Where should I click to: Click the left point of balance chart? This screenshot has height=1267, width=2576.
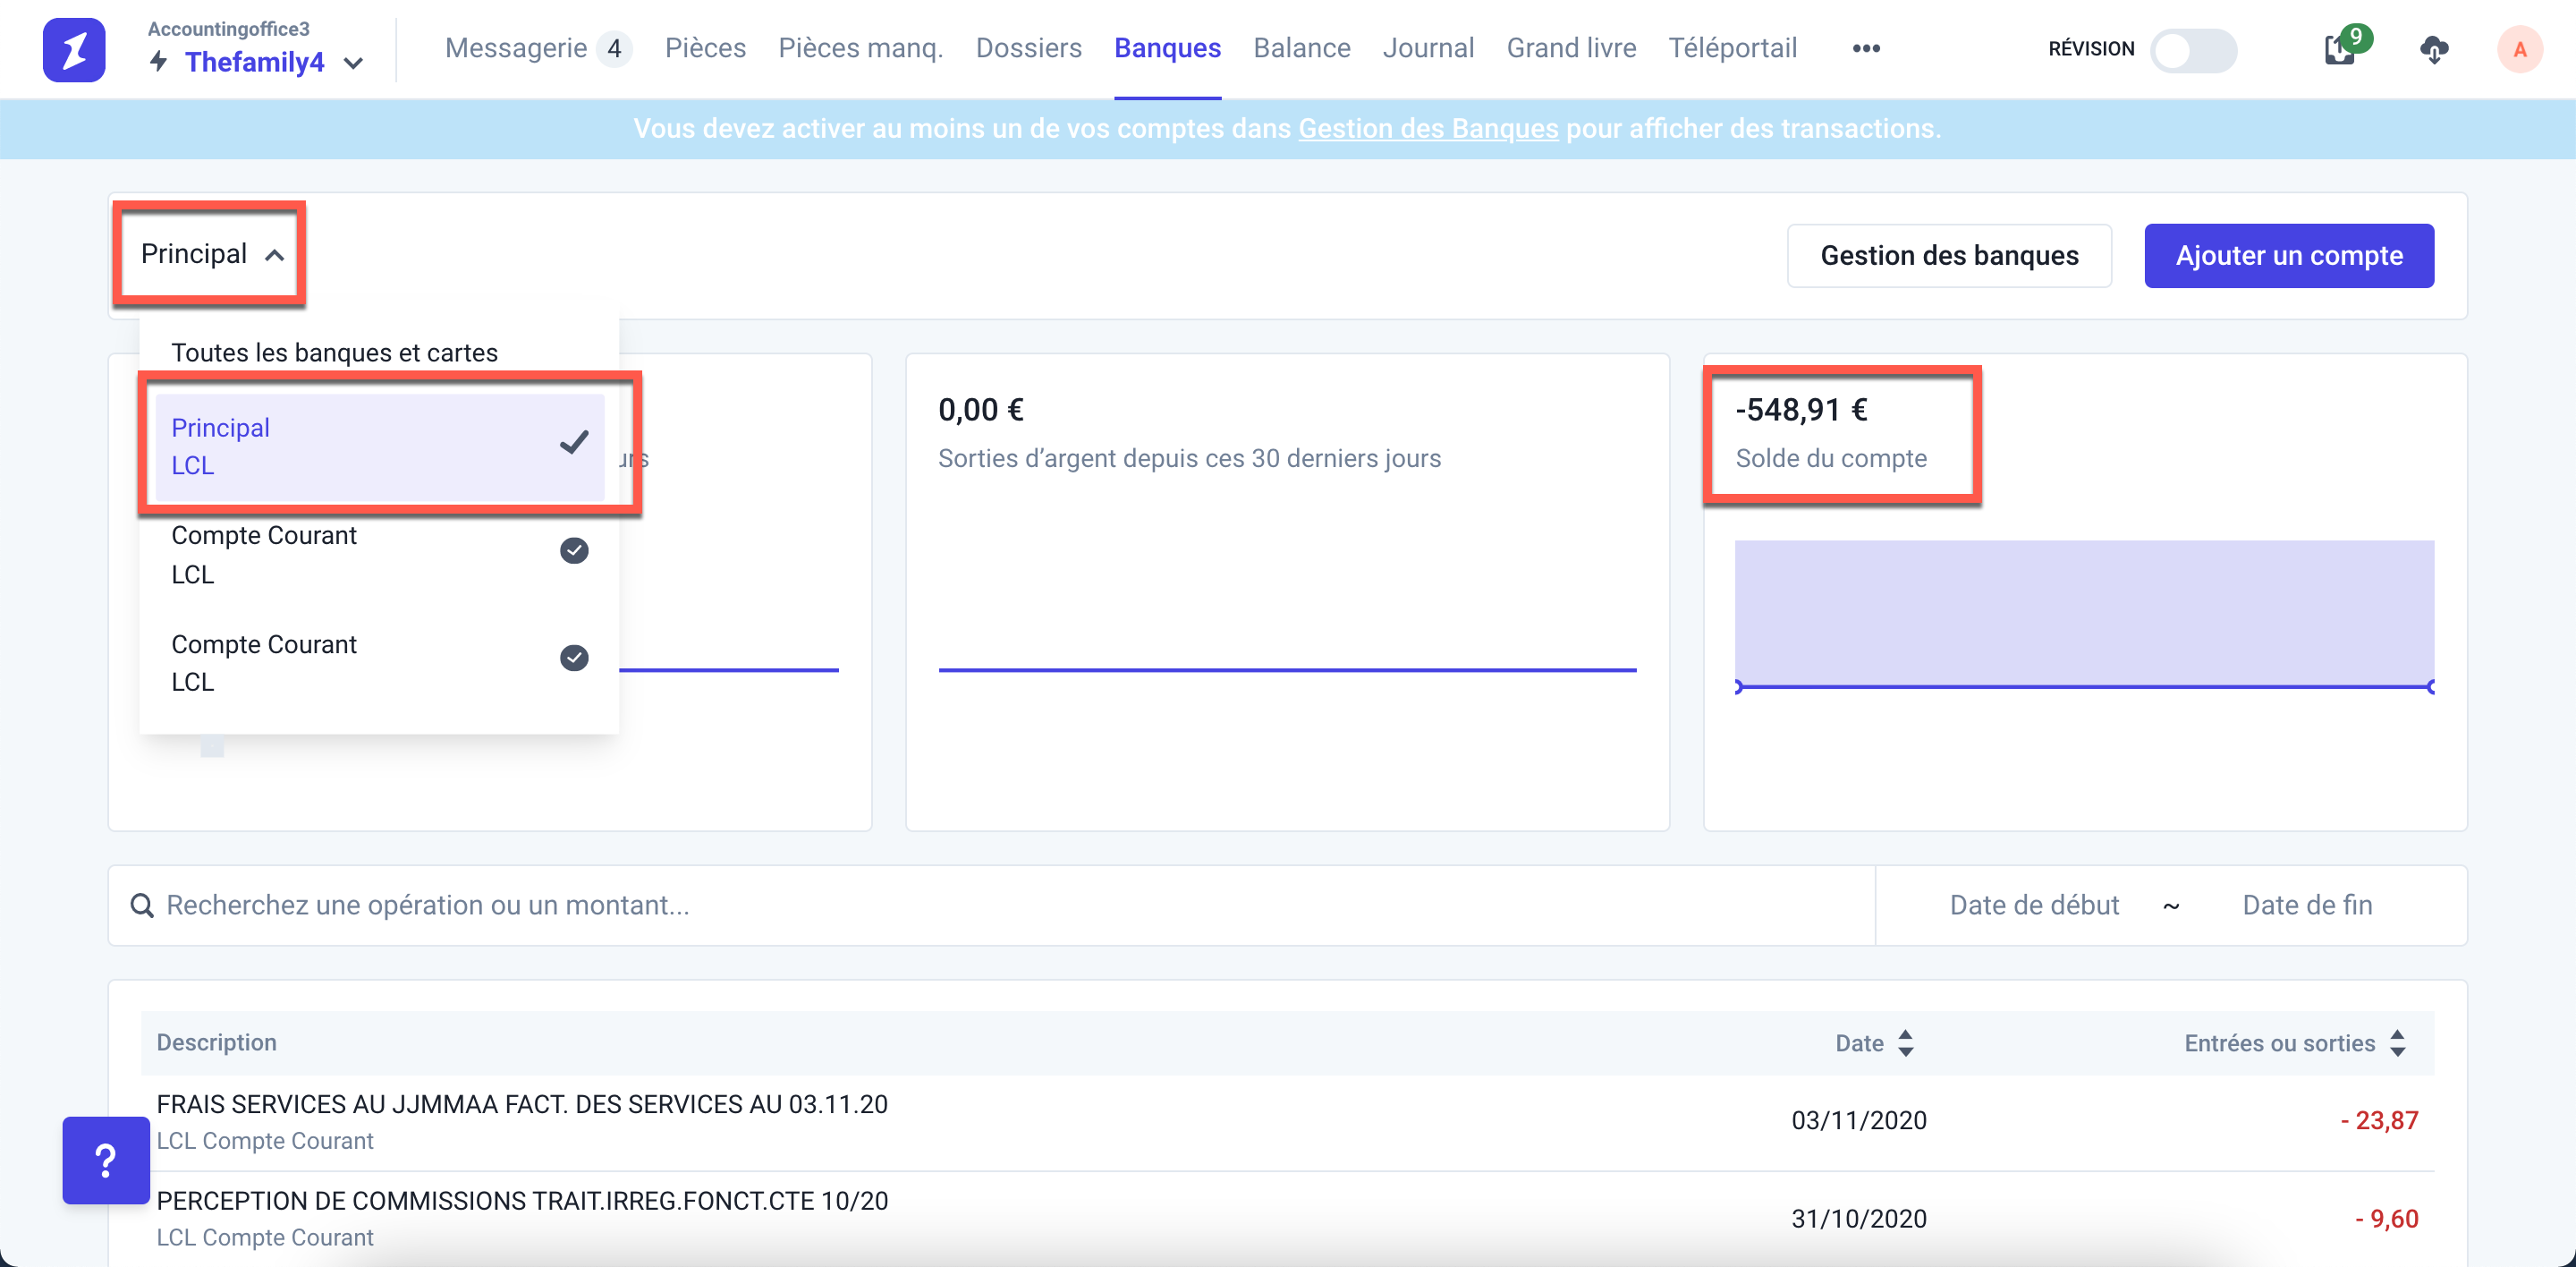point(1739,687)
